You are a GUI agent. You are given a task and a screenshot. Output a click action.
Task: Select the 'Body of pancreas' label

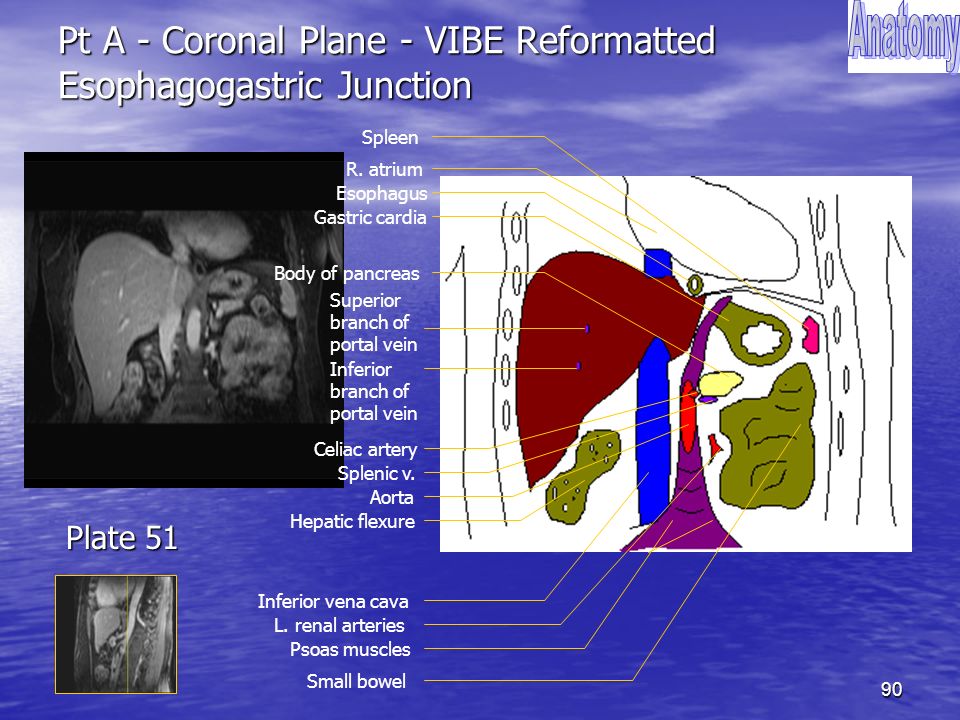coord(347,274)
